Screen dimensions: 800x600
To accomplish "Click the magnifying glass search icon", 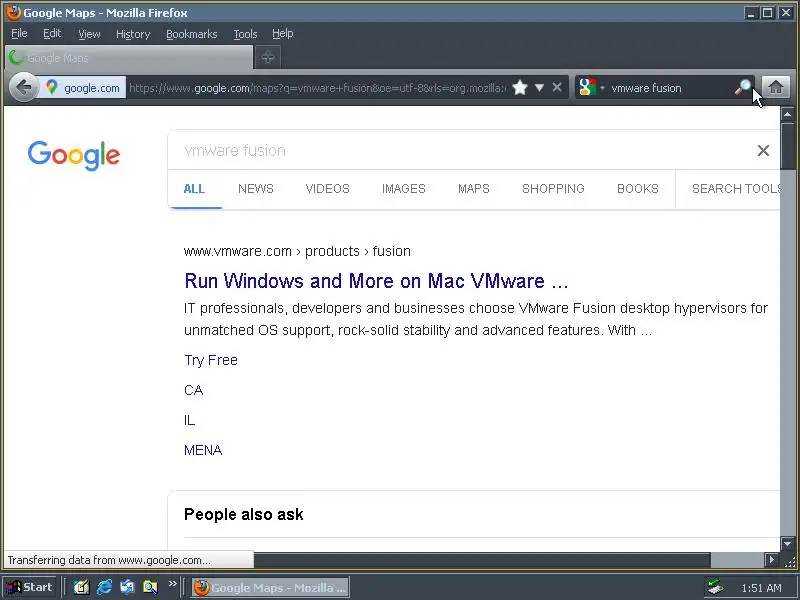I will [743, 88].
